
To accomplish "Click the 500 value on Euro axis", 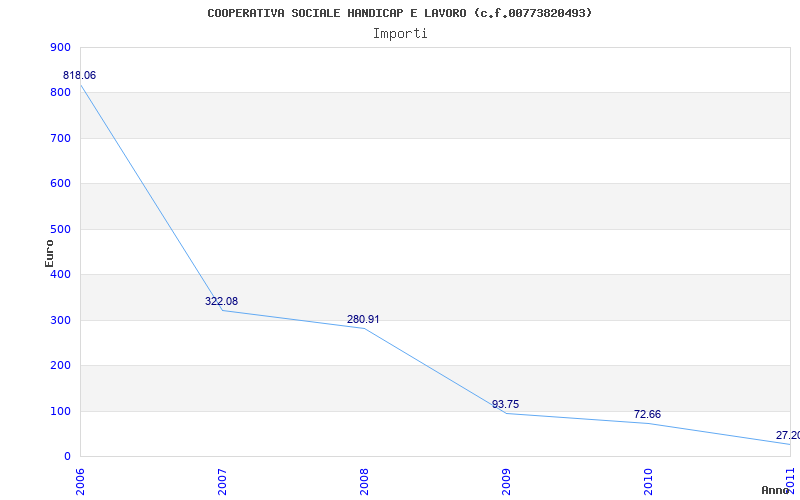I will tap(60, 230).
